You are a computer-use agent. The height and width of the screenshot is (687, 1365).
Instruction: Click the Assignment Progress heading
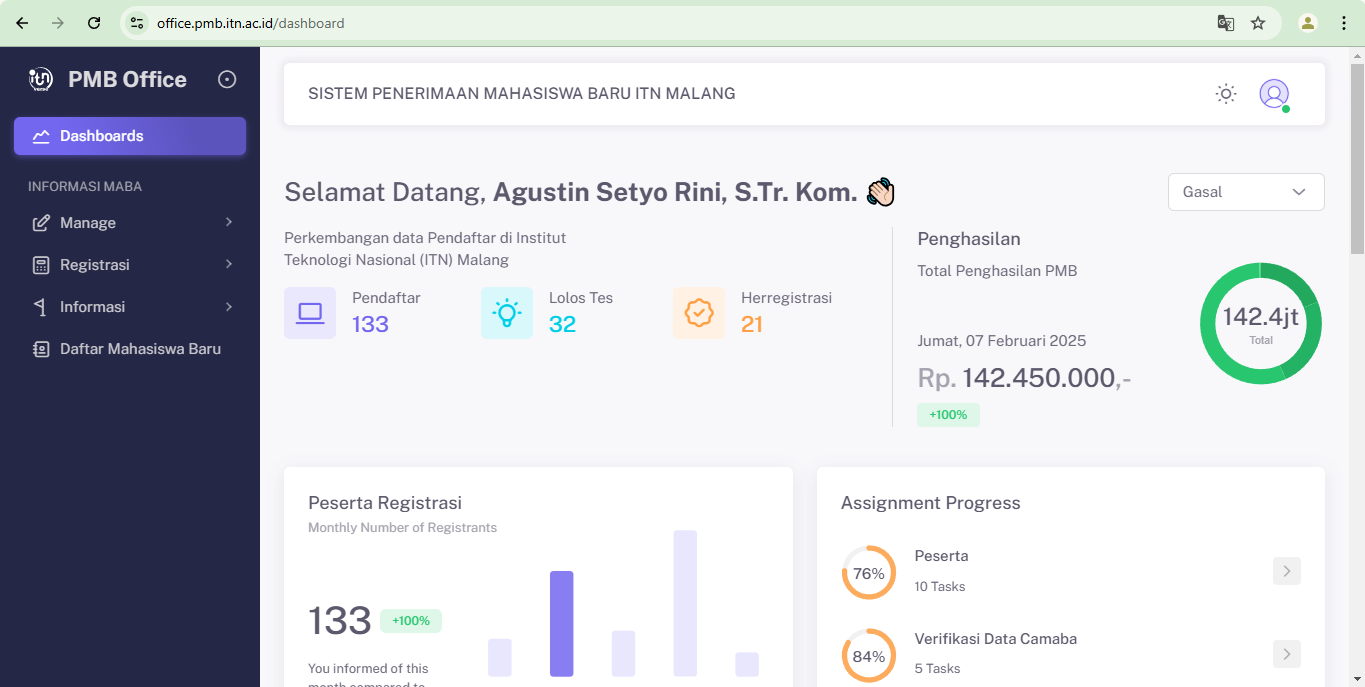931,503
